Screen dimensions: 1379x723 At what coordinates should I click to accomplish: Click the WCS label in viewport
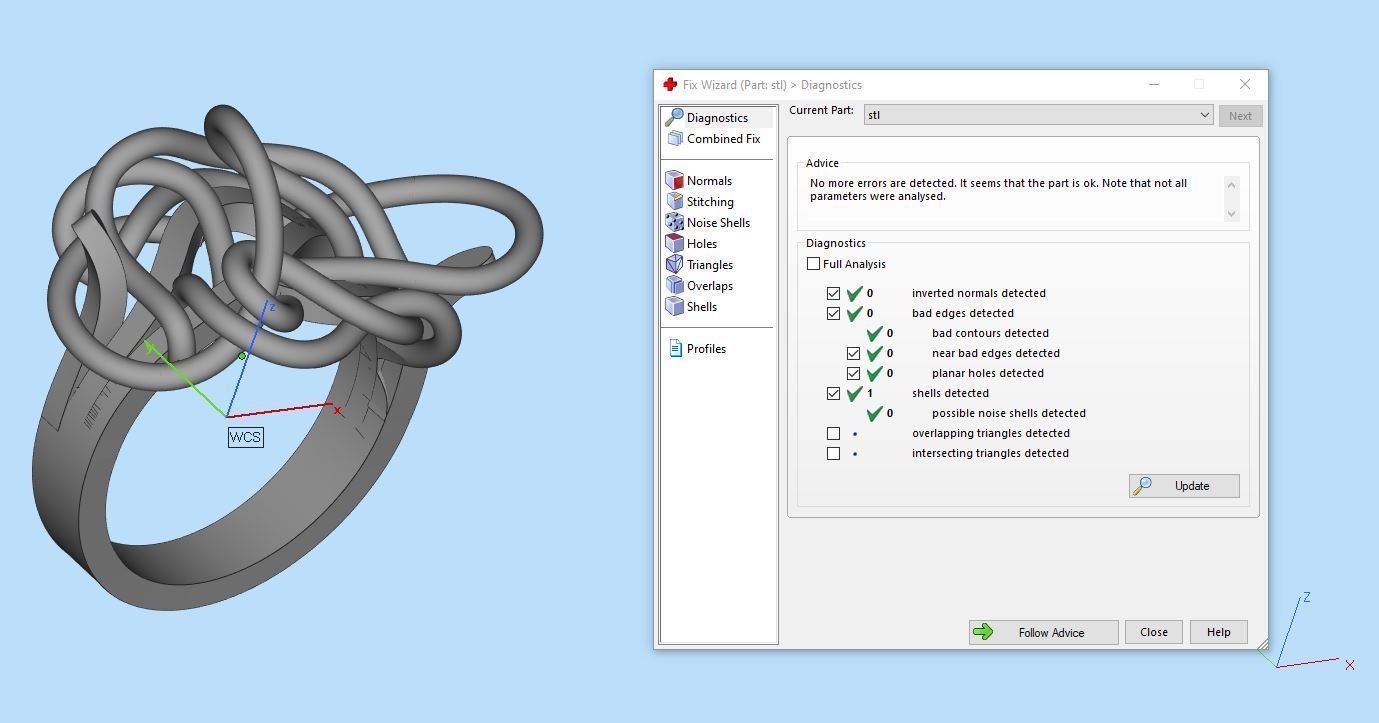pyautogui.click(x=245, y=437)
